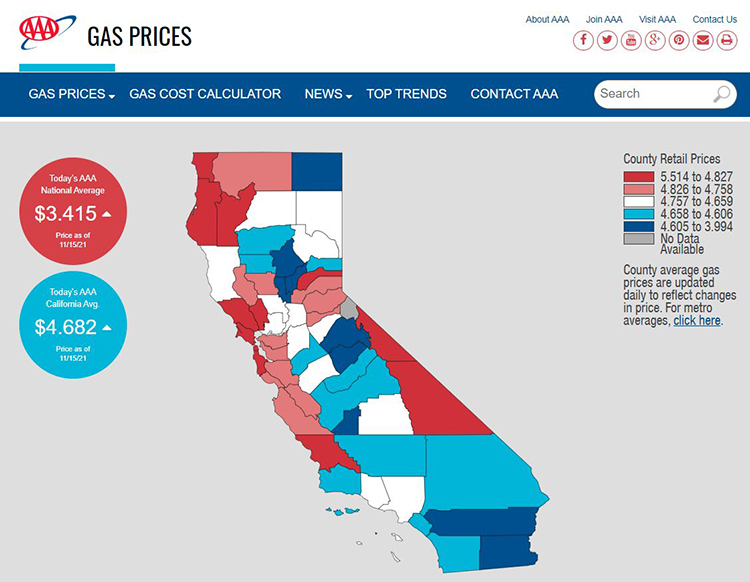Go to the AAA logo homepage

(47, 32)
